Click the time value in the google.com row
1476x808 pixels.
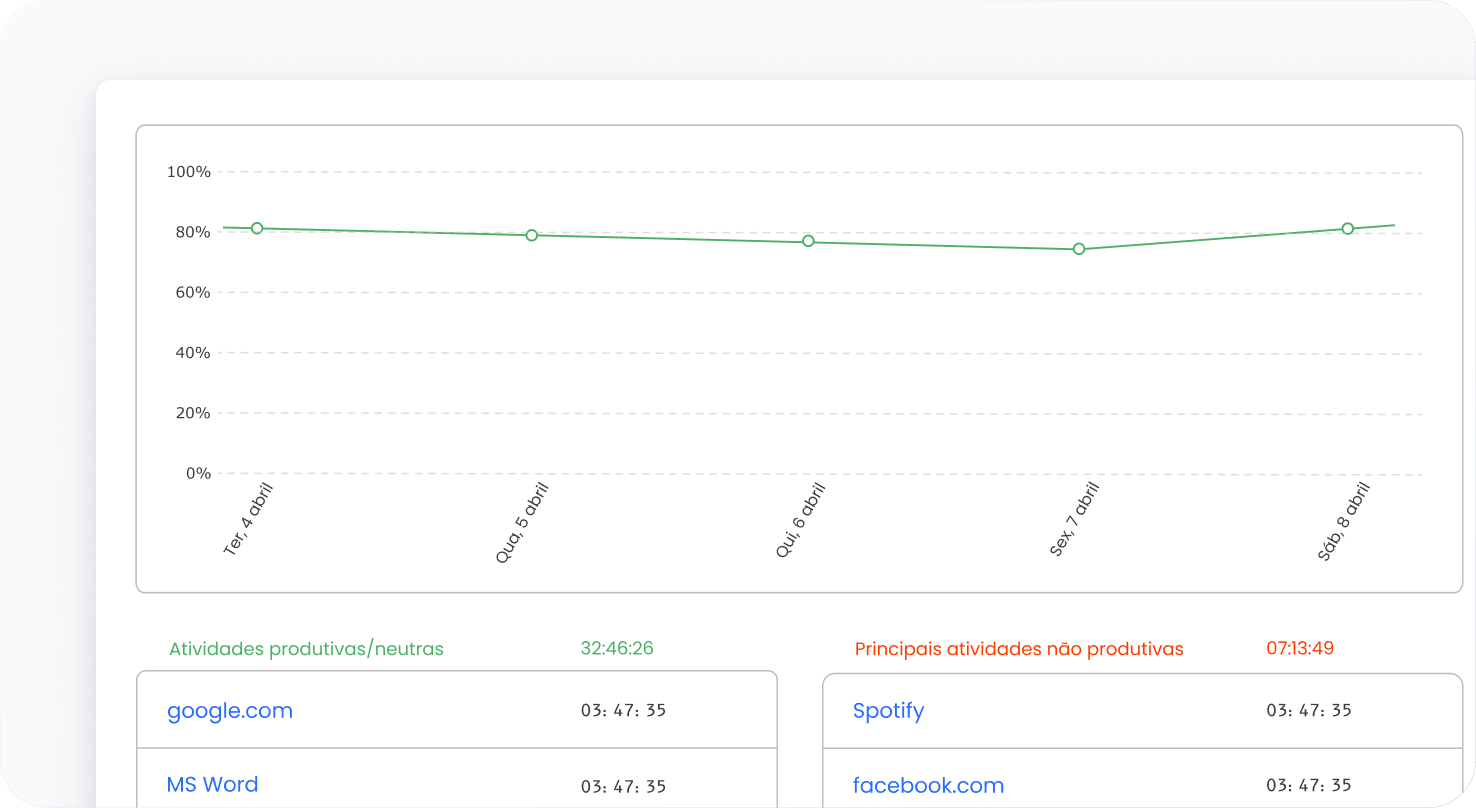623,711
